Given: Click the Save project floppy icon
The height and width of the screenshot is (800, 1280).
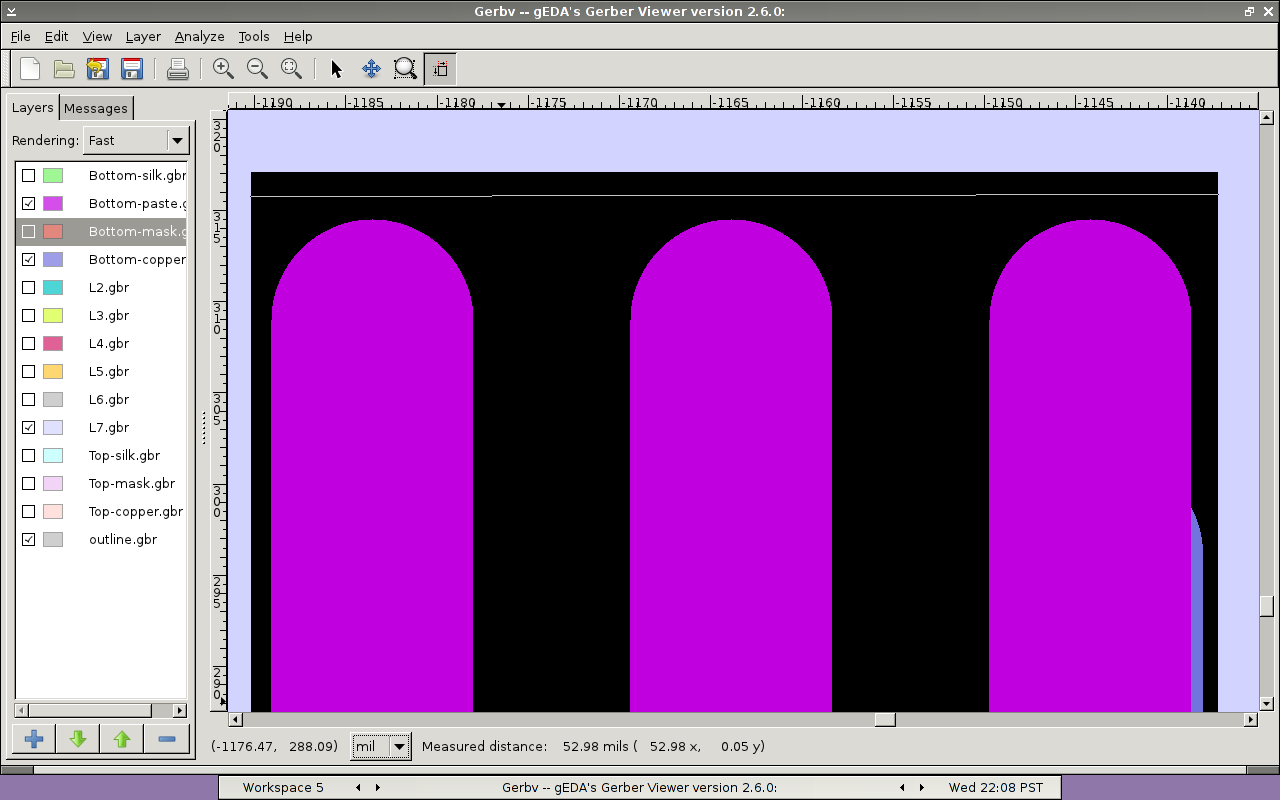Looking at the screenshot, I should (x=131, y=69).
